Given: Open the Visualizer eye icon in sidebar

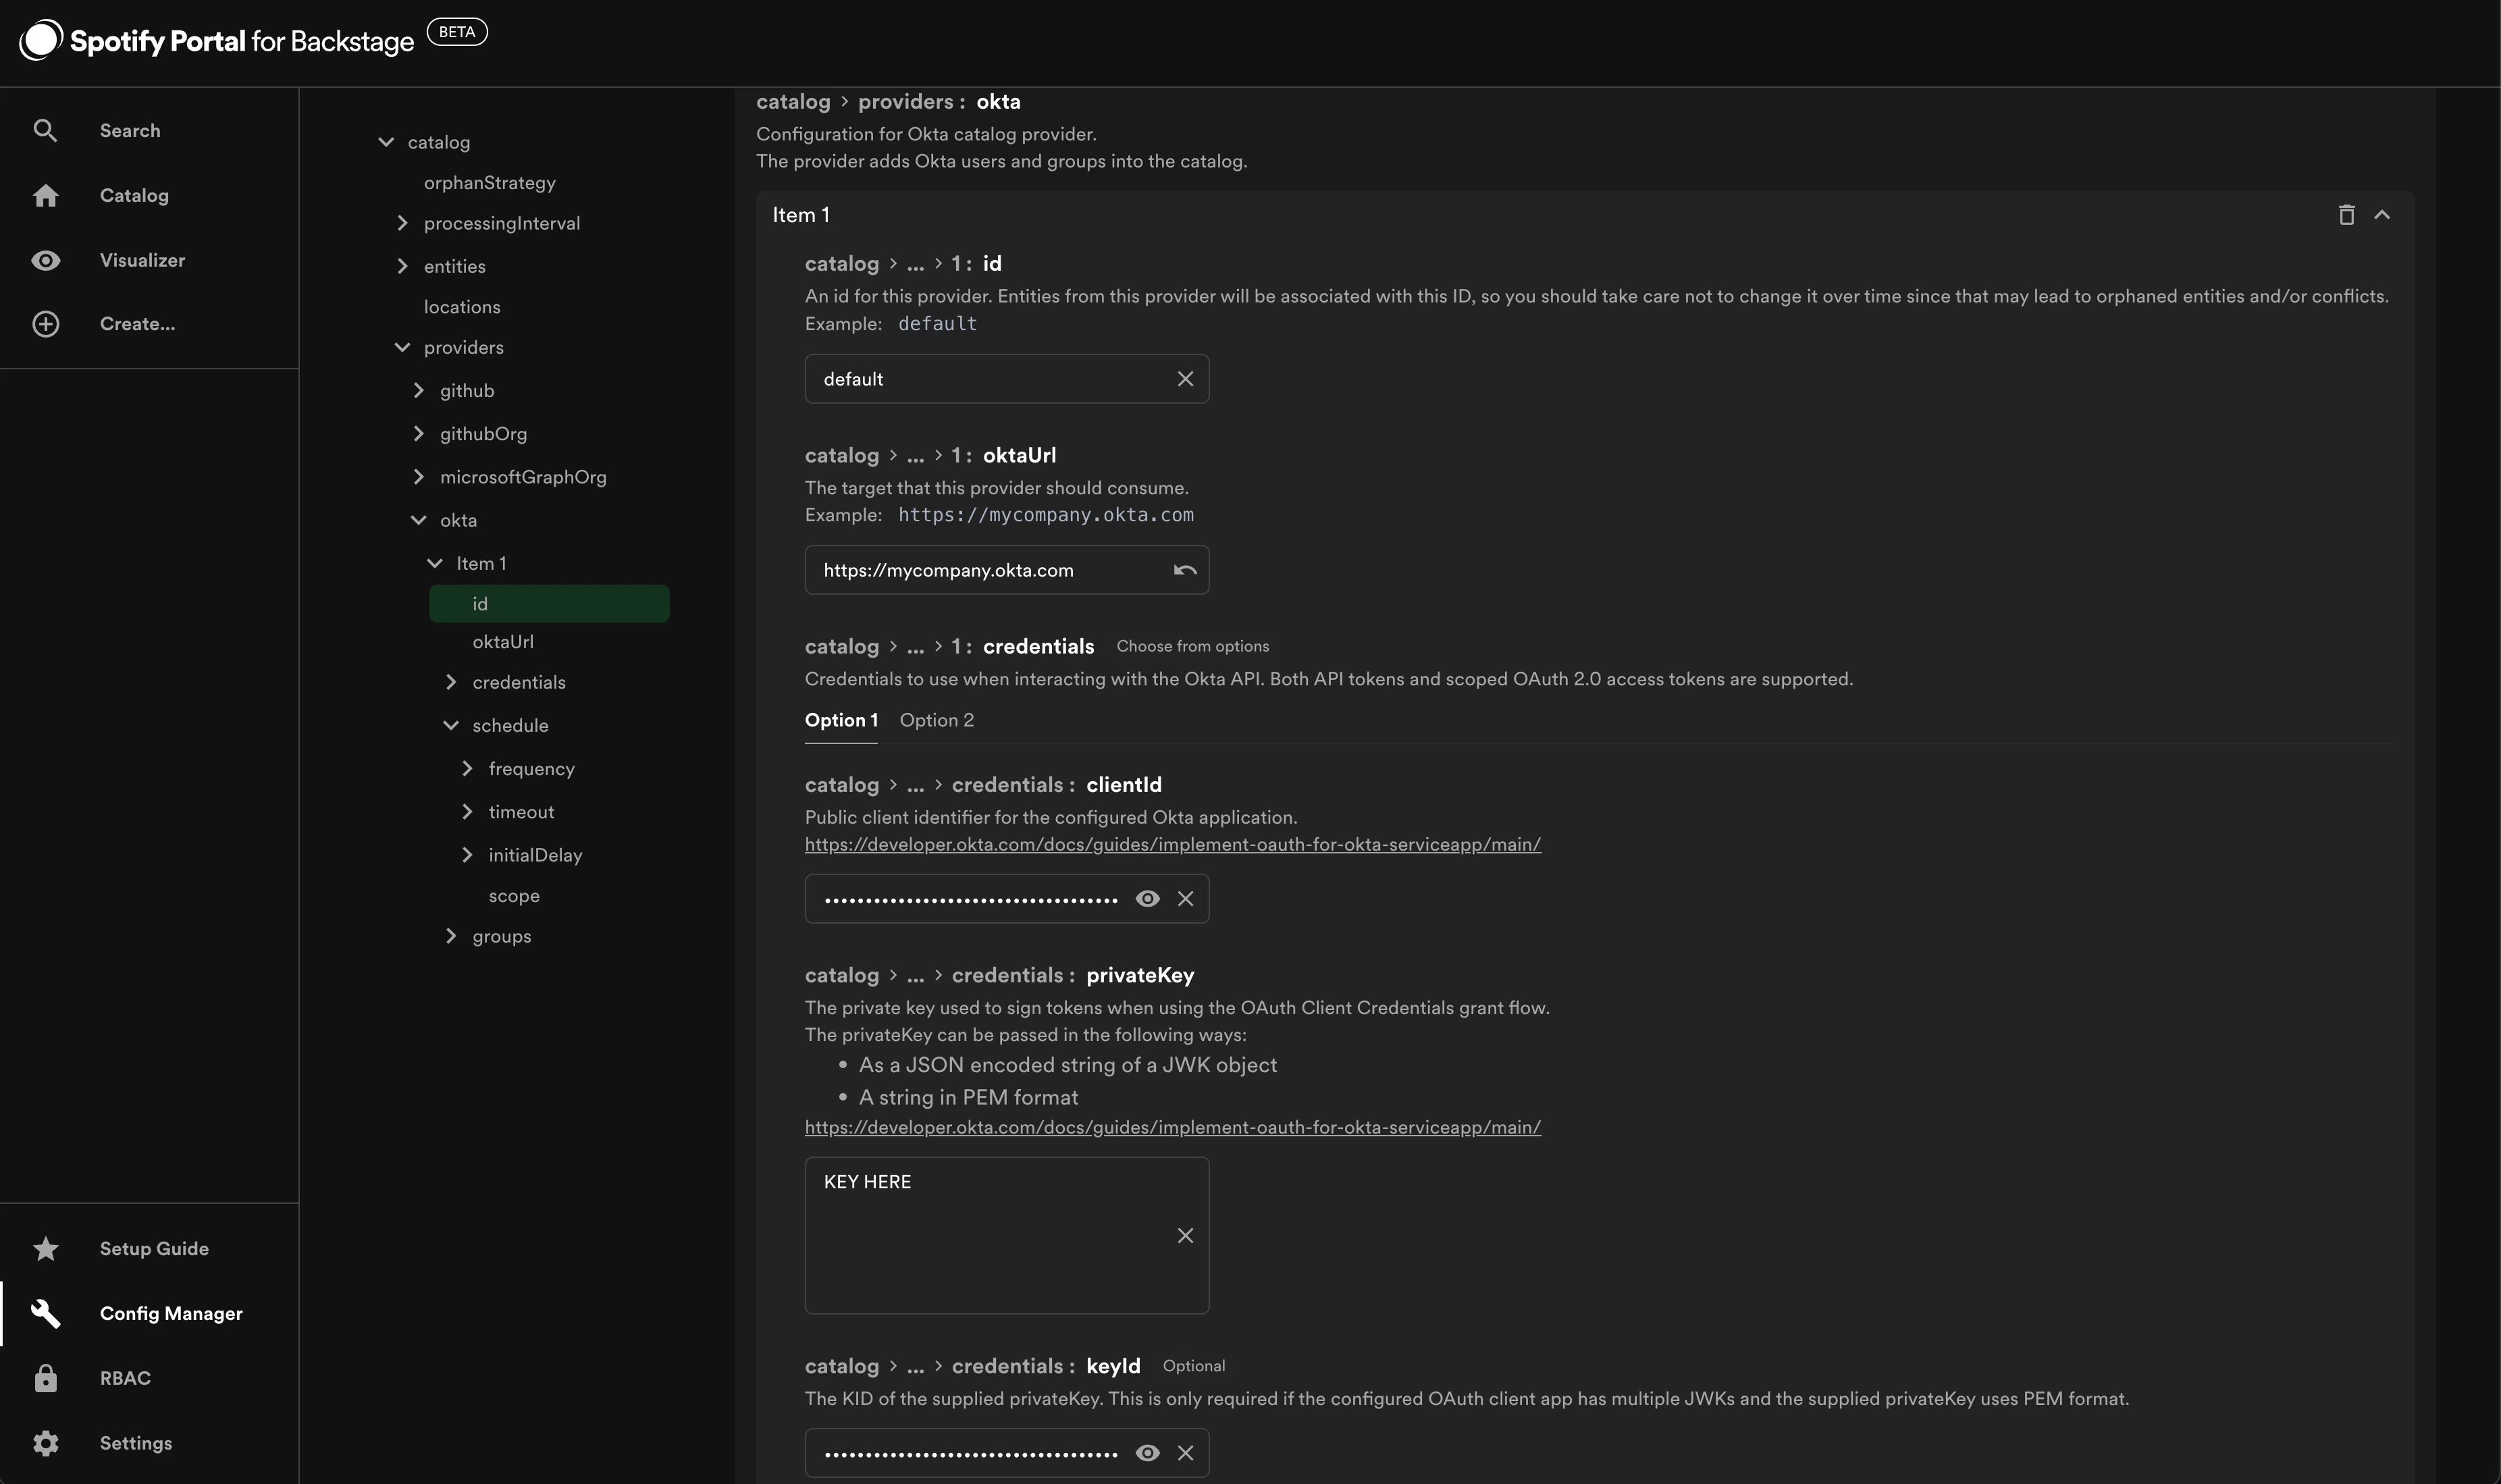Looking at the screenshot, I should click(45, 260).
